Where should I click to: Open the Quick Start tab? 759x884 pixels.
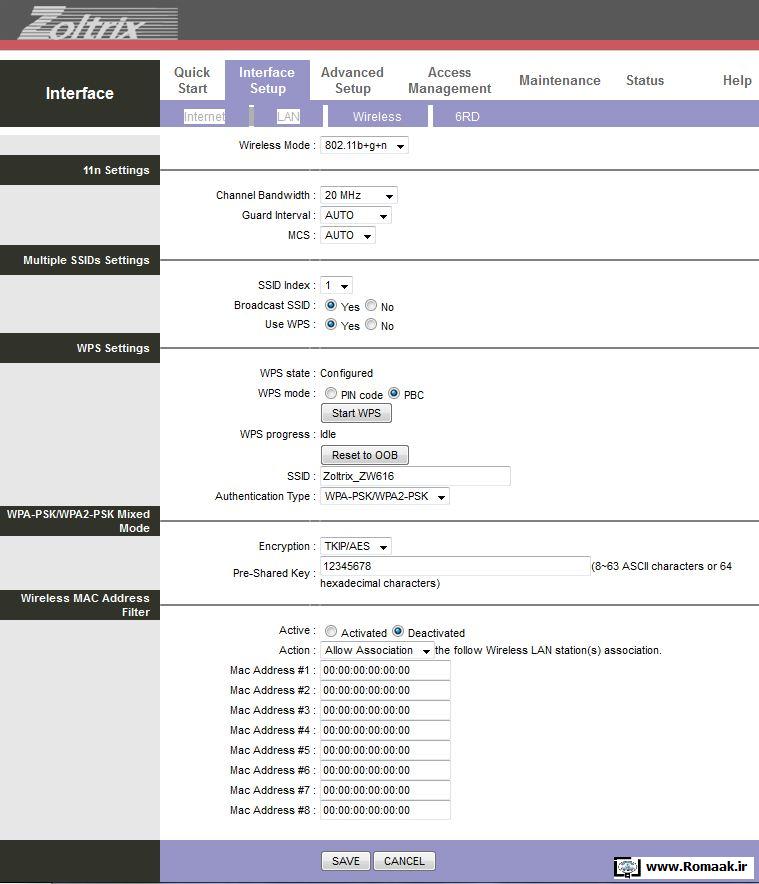click(192, 80)
